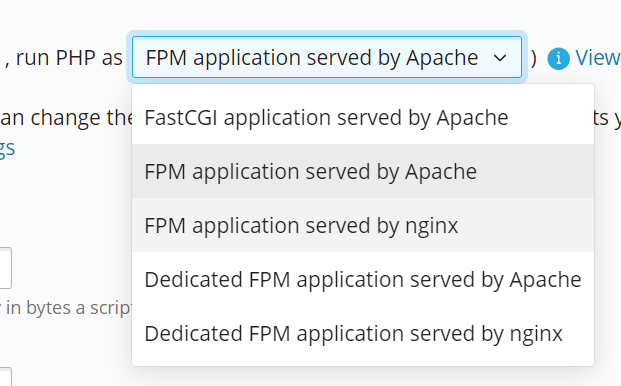Screen dimensions: 621x386
Task: Pick FPM application served by nginx
Action: (x=363, y=225)
